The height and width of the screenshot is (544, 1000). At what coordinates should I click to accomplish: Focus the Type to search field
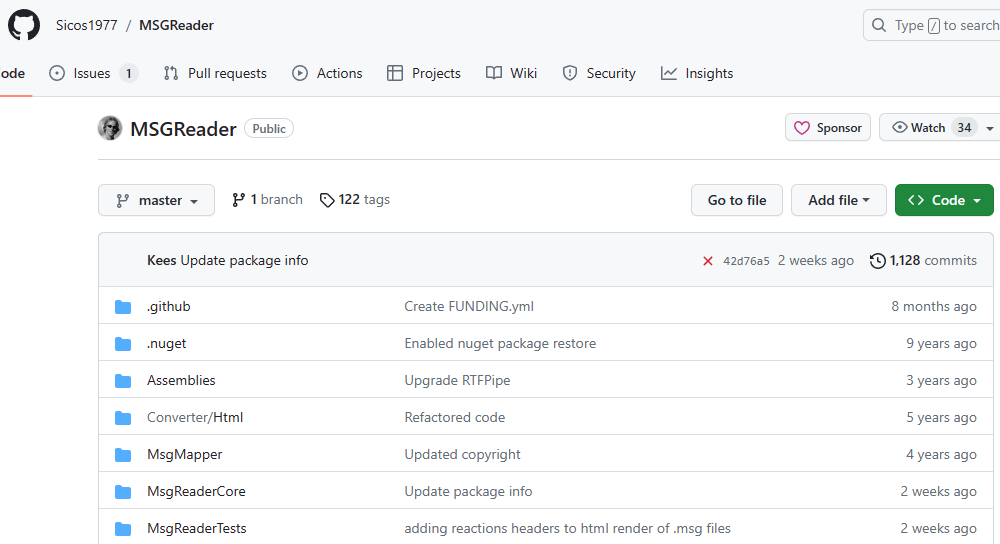tap(932, 26)
